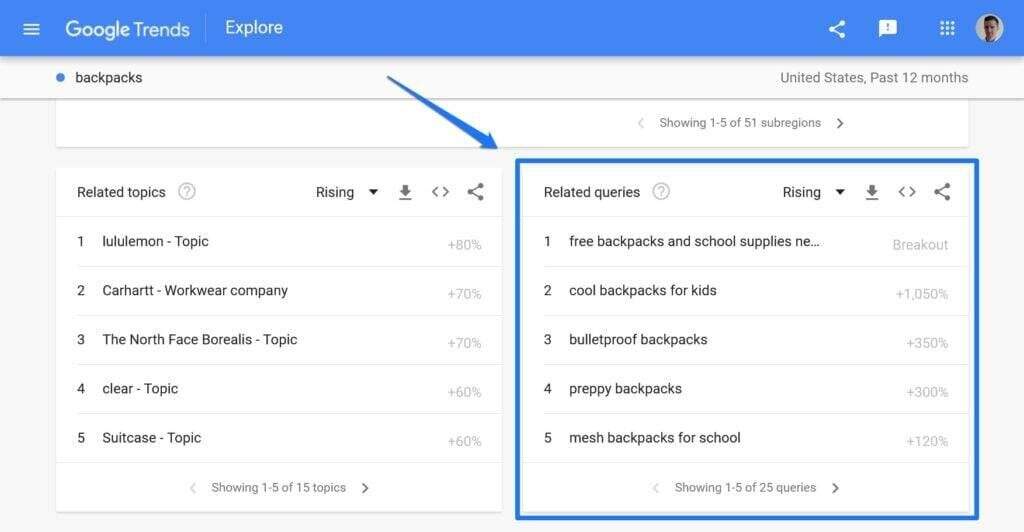
Task: Click the share icon in header
Action: click(837, 29)
